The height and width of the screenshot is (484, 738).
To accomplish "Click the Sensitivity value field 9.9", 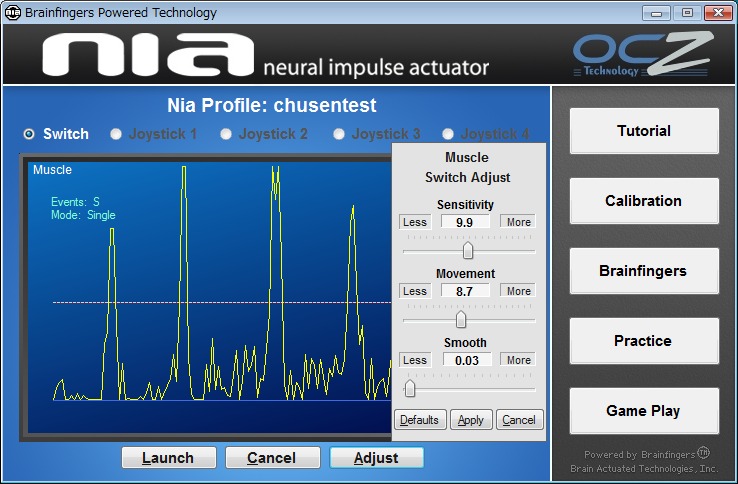I will point(465,222).
